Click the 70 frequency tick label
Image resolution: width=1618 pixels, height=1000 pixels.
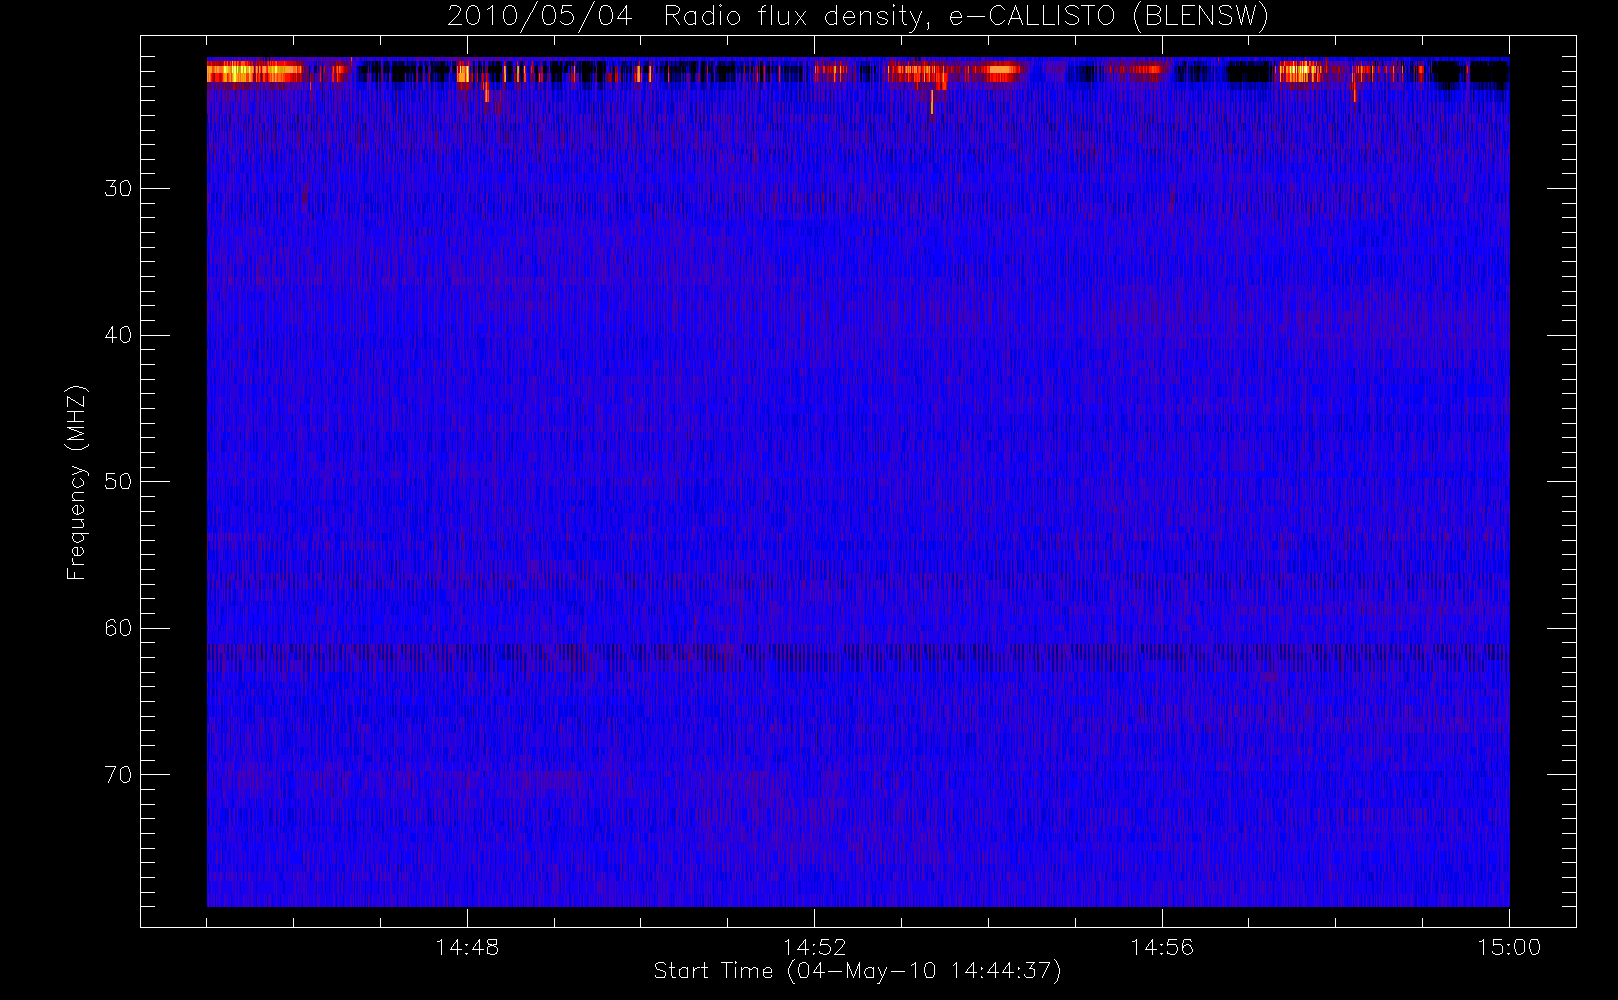click(x=118, y=774)
